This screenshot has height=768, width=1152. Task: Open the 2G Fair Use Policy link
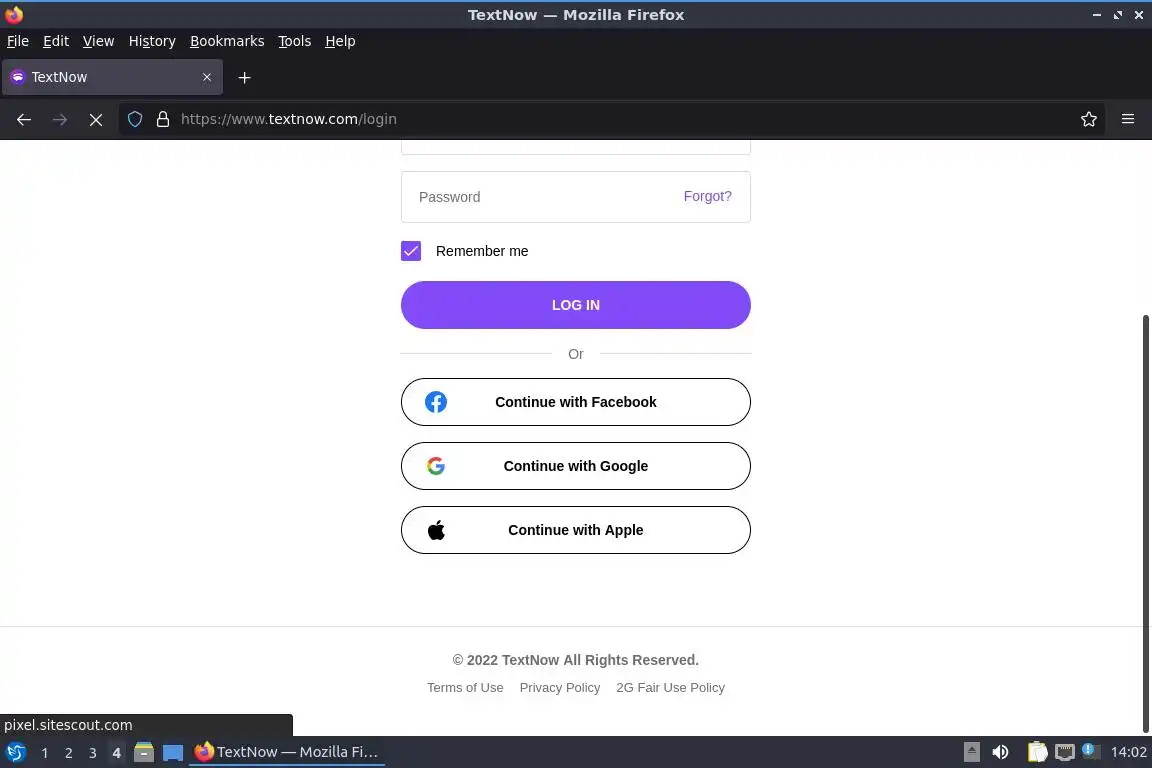click(671, 688)
